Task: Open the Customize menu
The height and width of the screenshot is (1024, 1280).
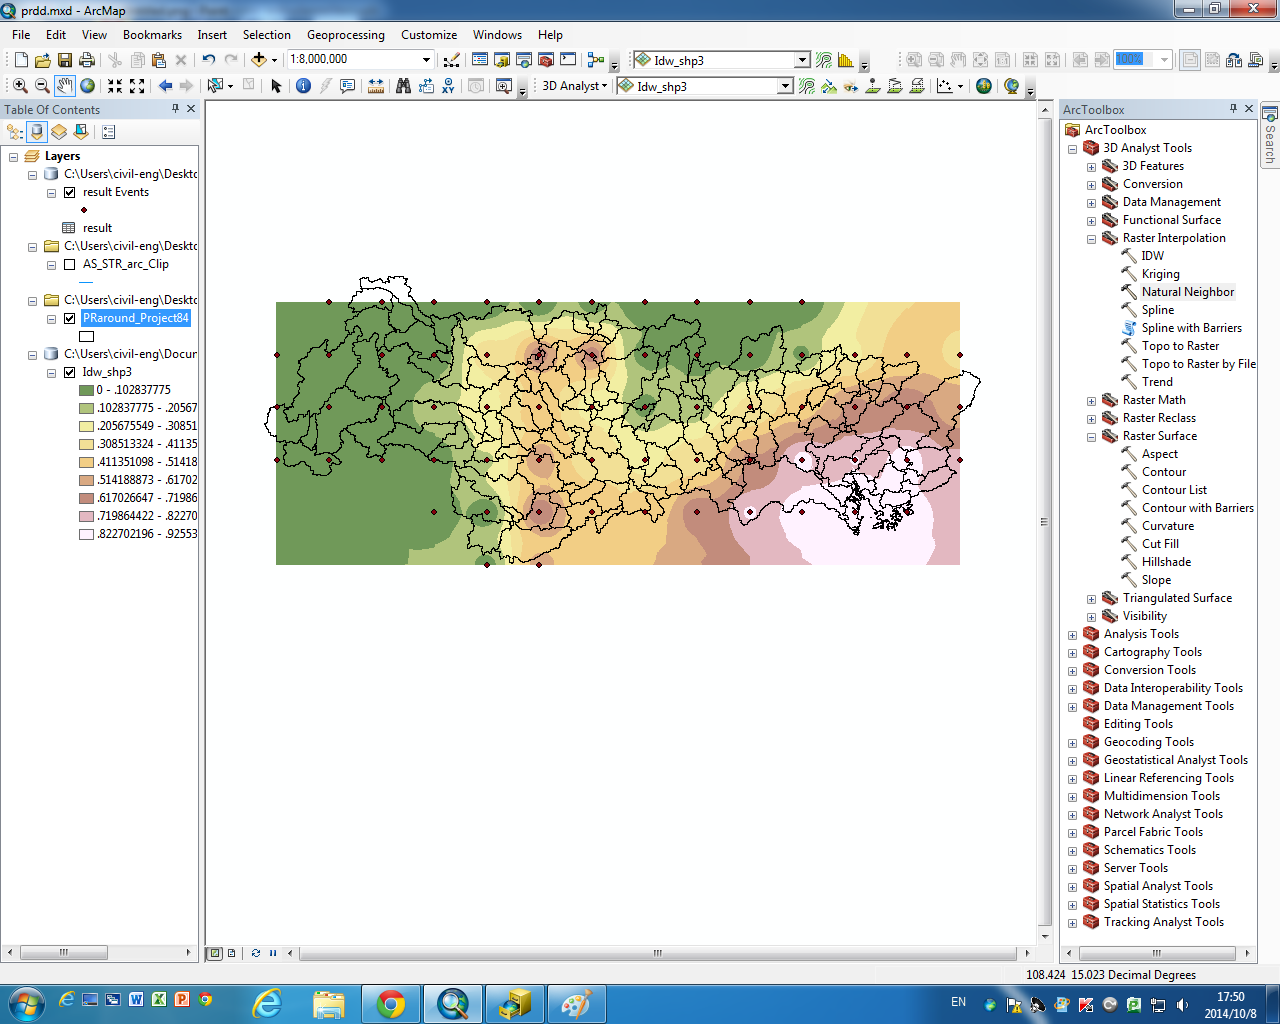Action: click(x=429, y=34)
